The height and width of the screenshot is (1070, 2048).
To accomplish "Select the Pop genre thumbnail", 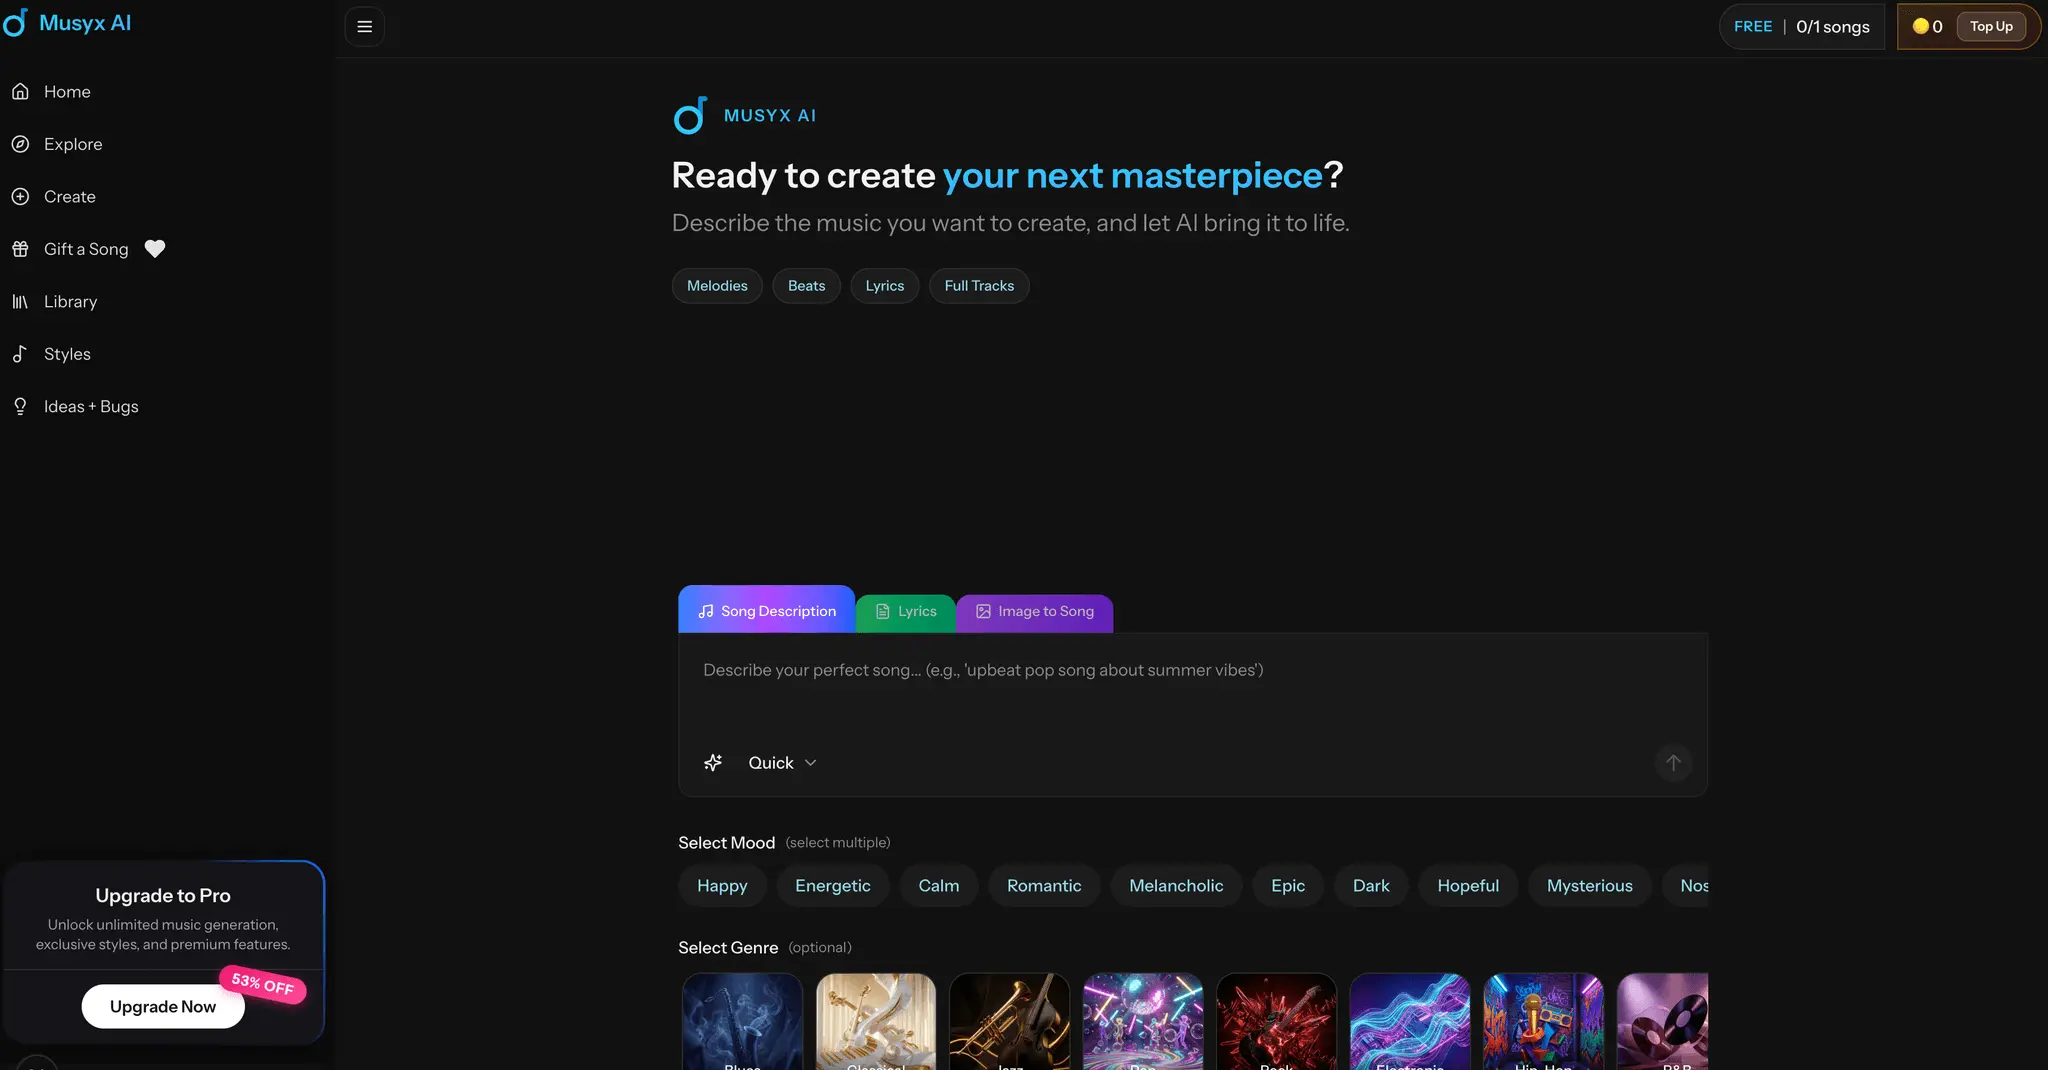I will pos(1143,1022).
